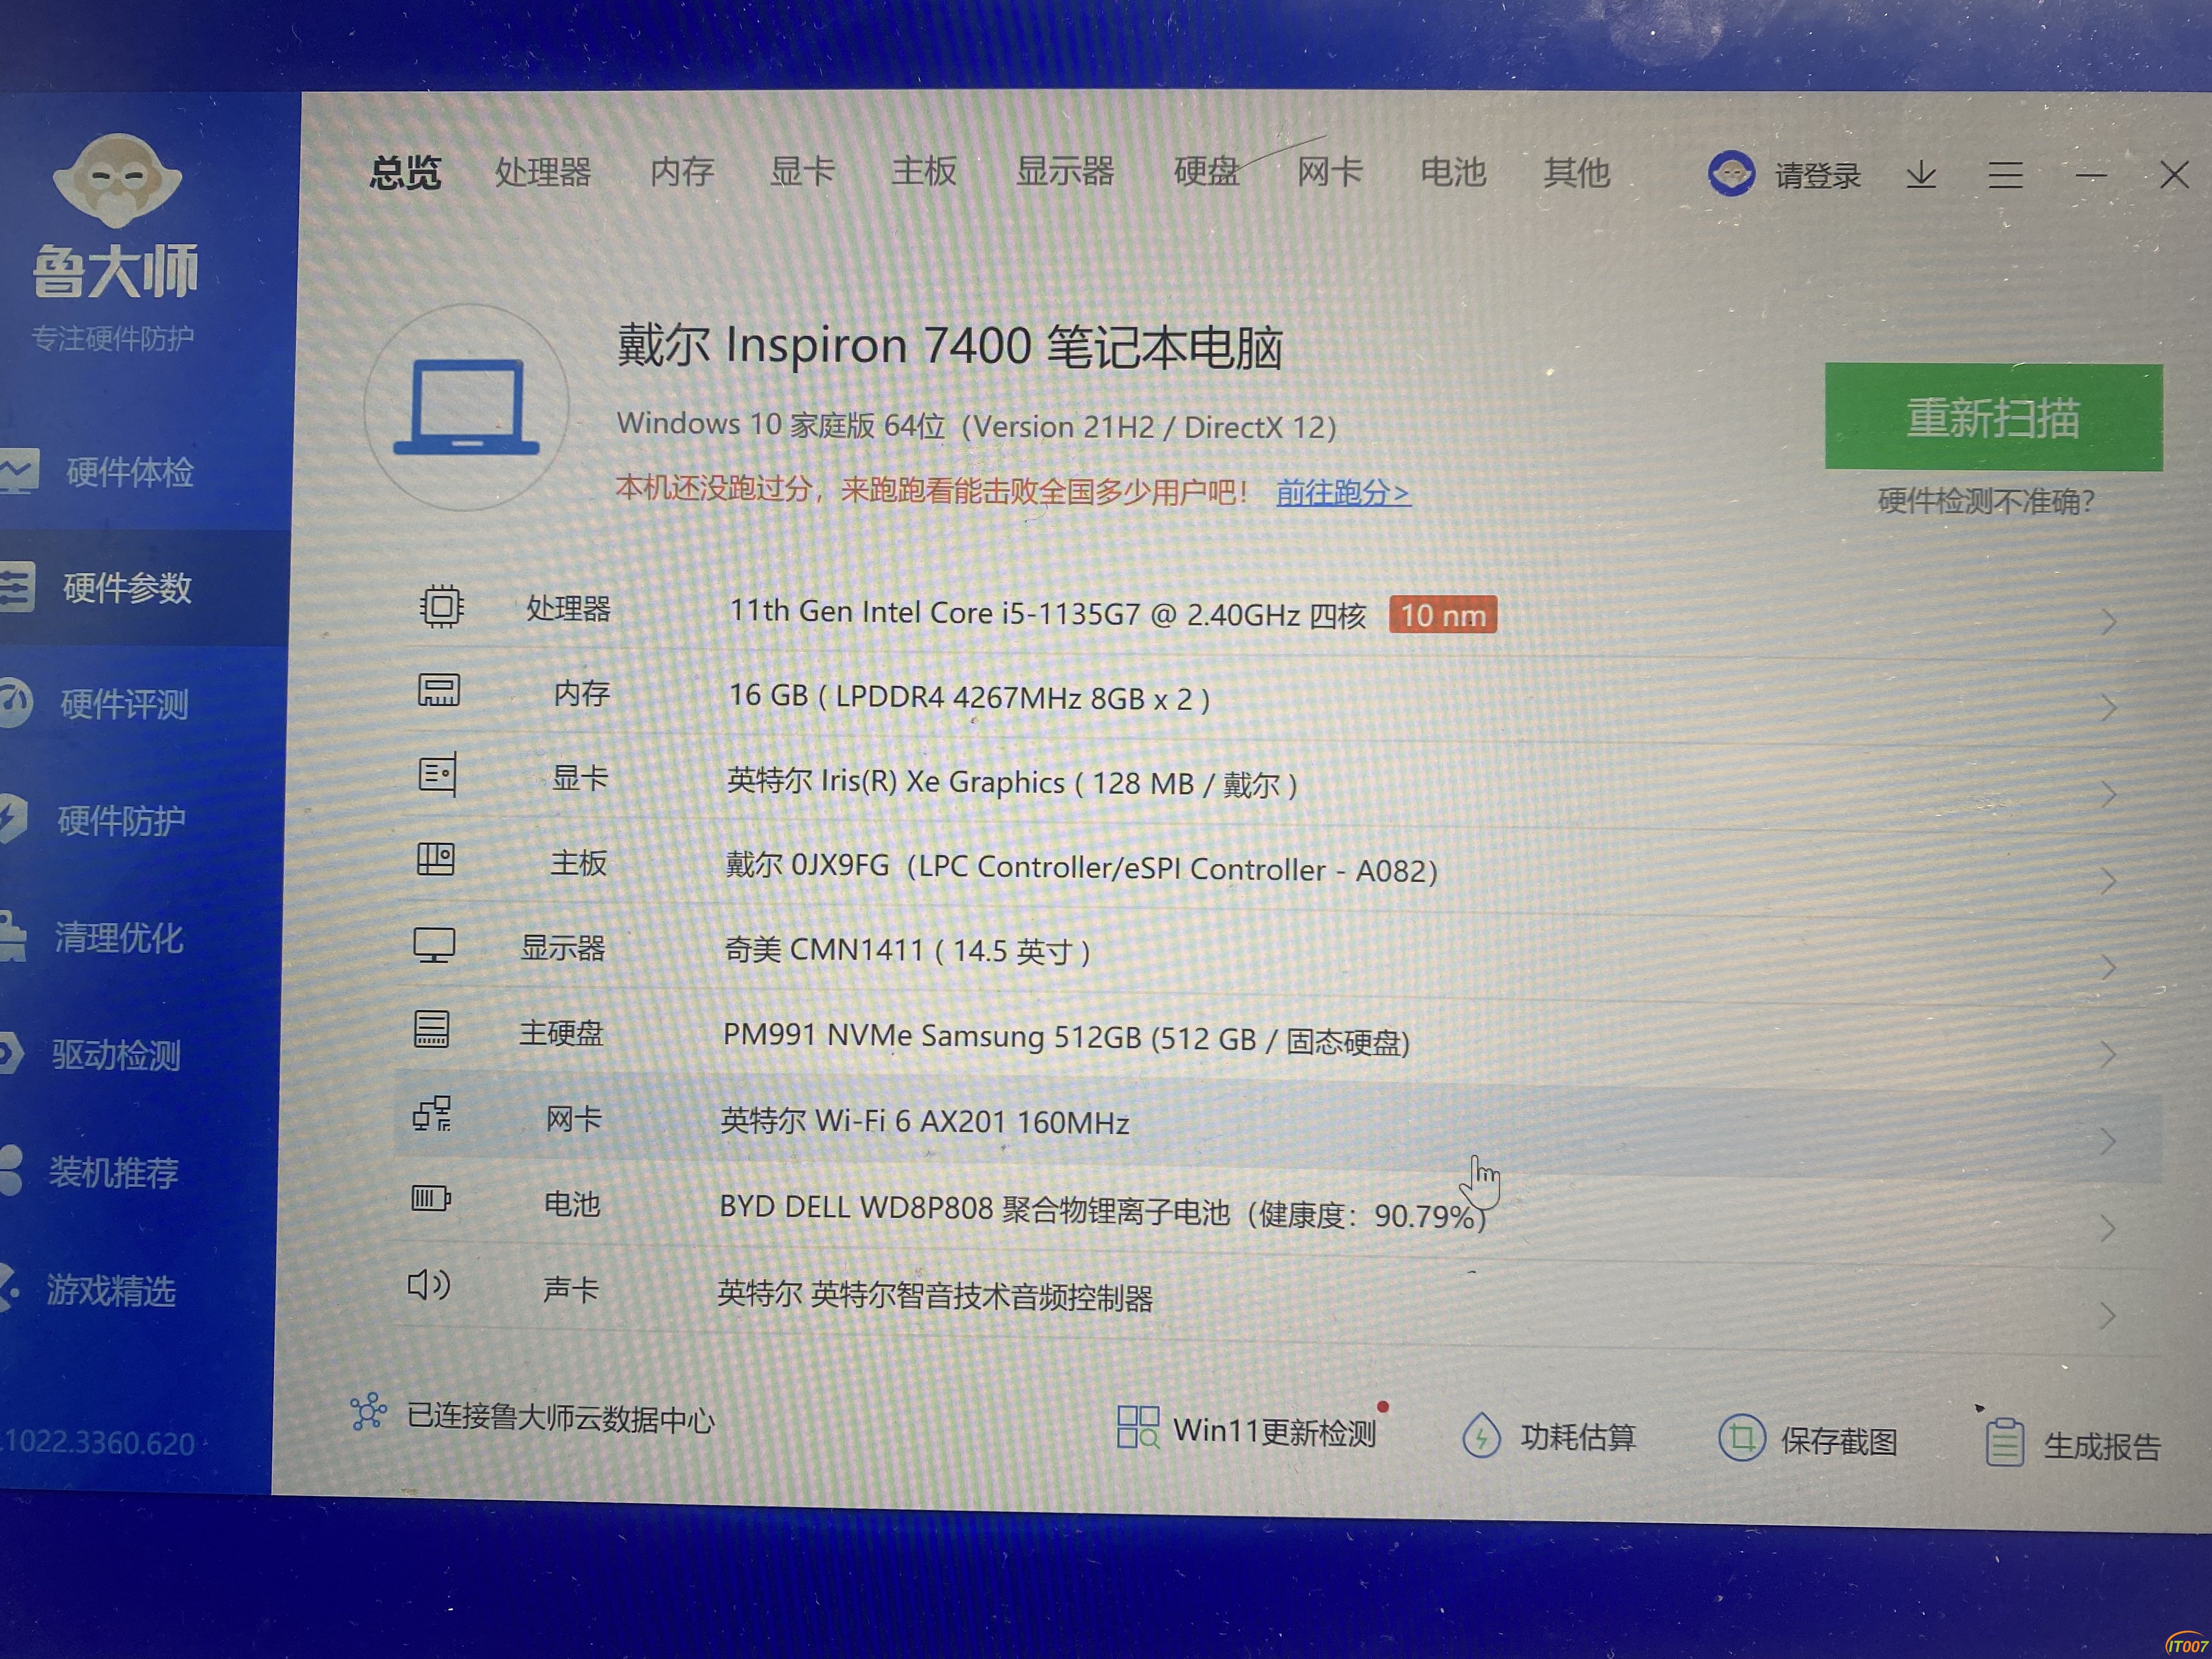Viewport: 2212px width, 1659px height.
Task: Click the 主硬盘 disk icon
Action: click(x=432, y=1029)
